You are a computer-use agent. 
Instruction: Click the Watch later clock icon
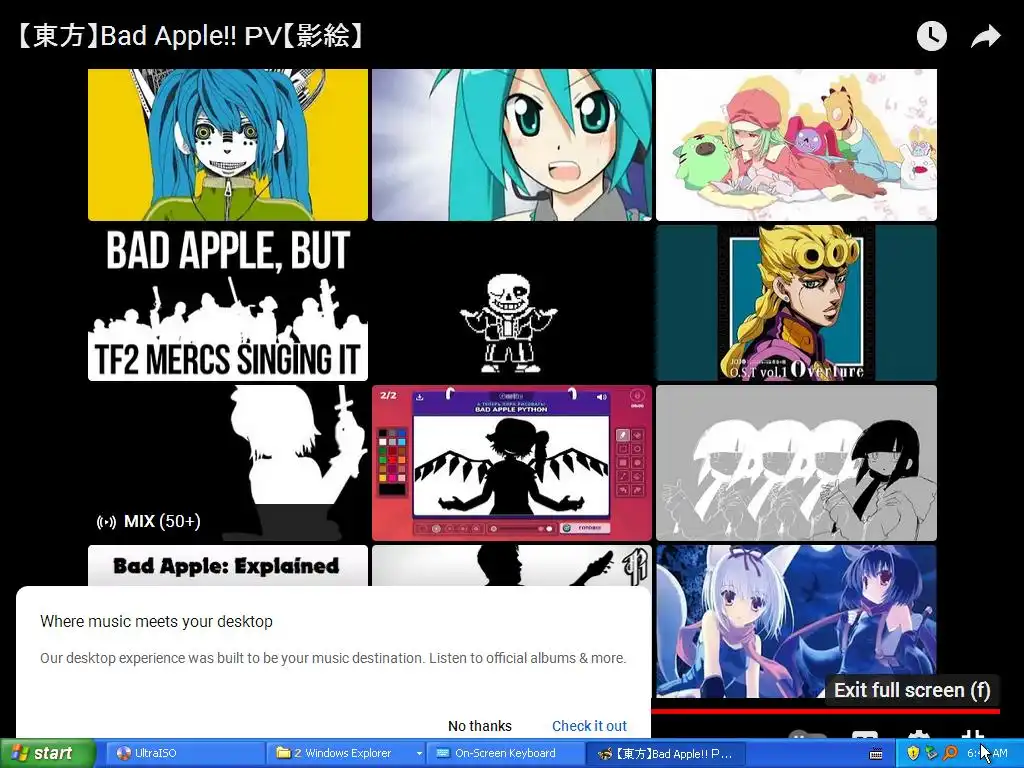tap(931, 36)
